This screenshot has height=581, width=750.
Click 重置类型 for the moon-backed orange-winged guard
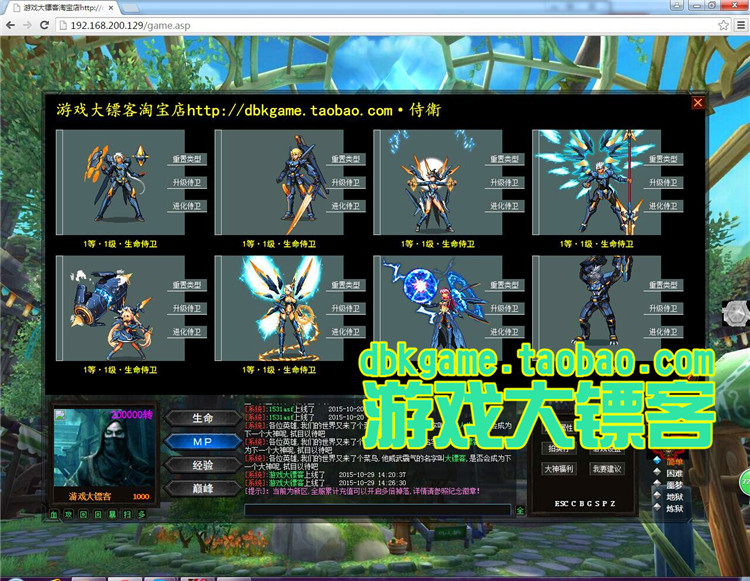click(505, 159)
